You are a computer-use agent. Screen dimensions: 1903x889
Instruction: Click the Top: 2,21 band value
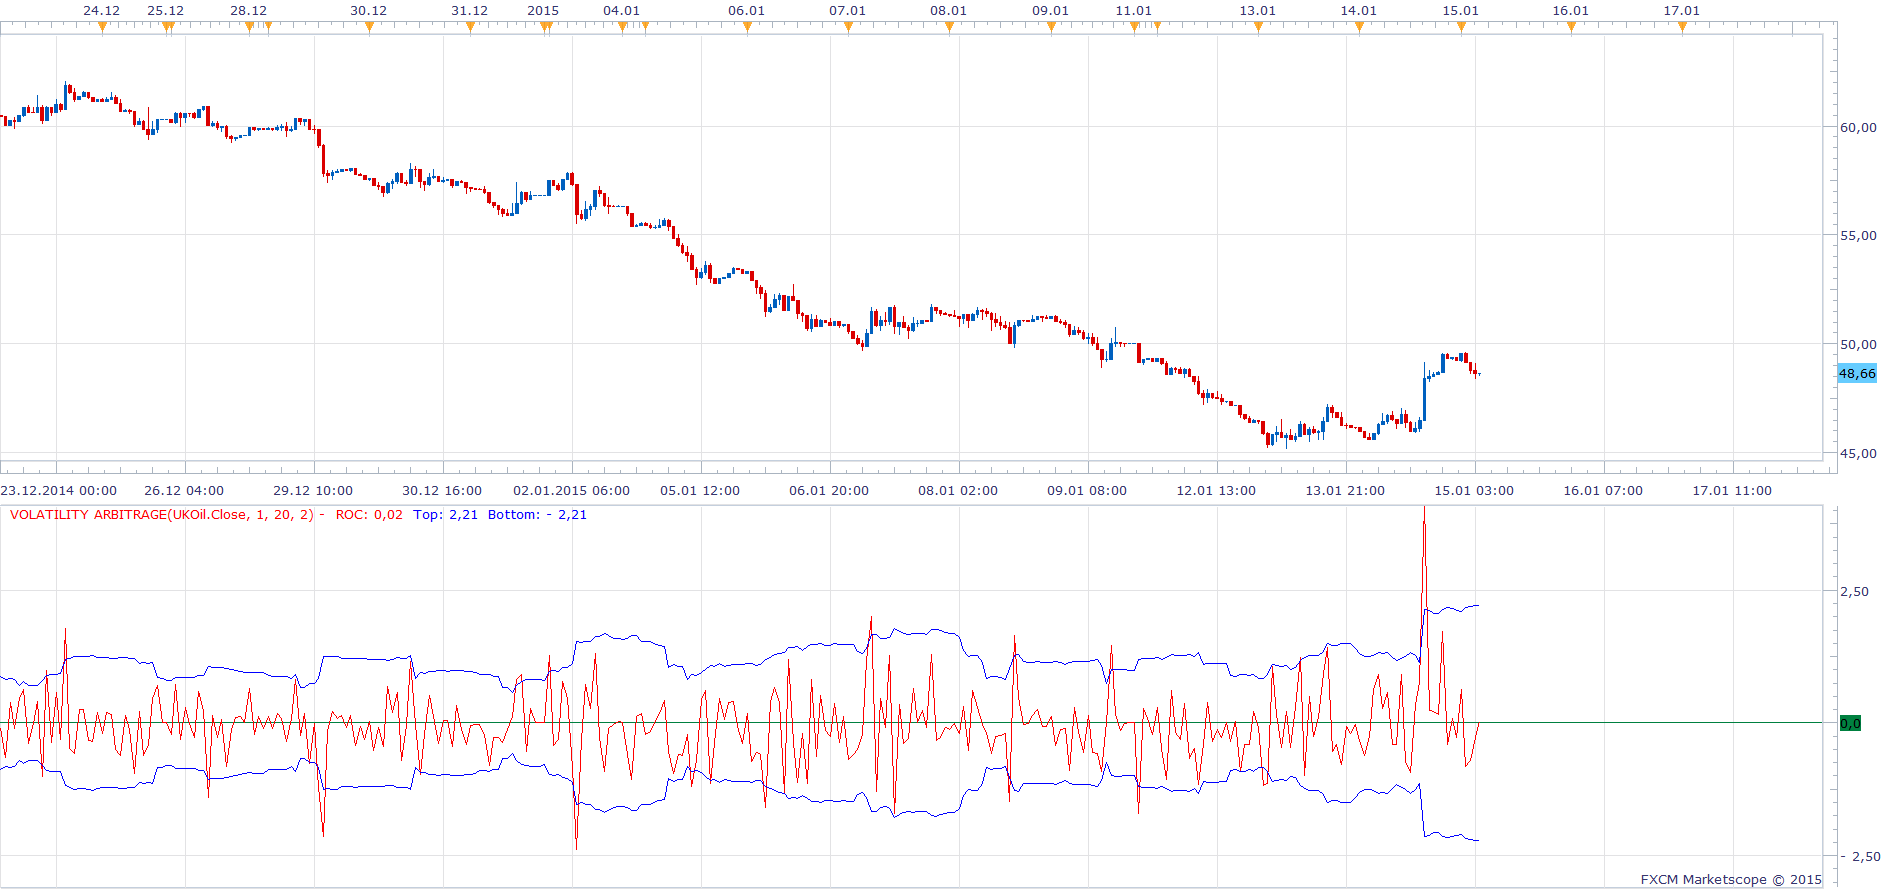(x=446, y=515)
